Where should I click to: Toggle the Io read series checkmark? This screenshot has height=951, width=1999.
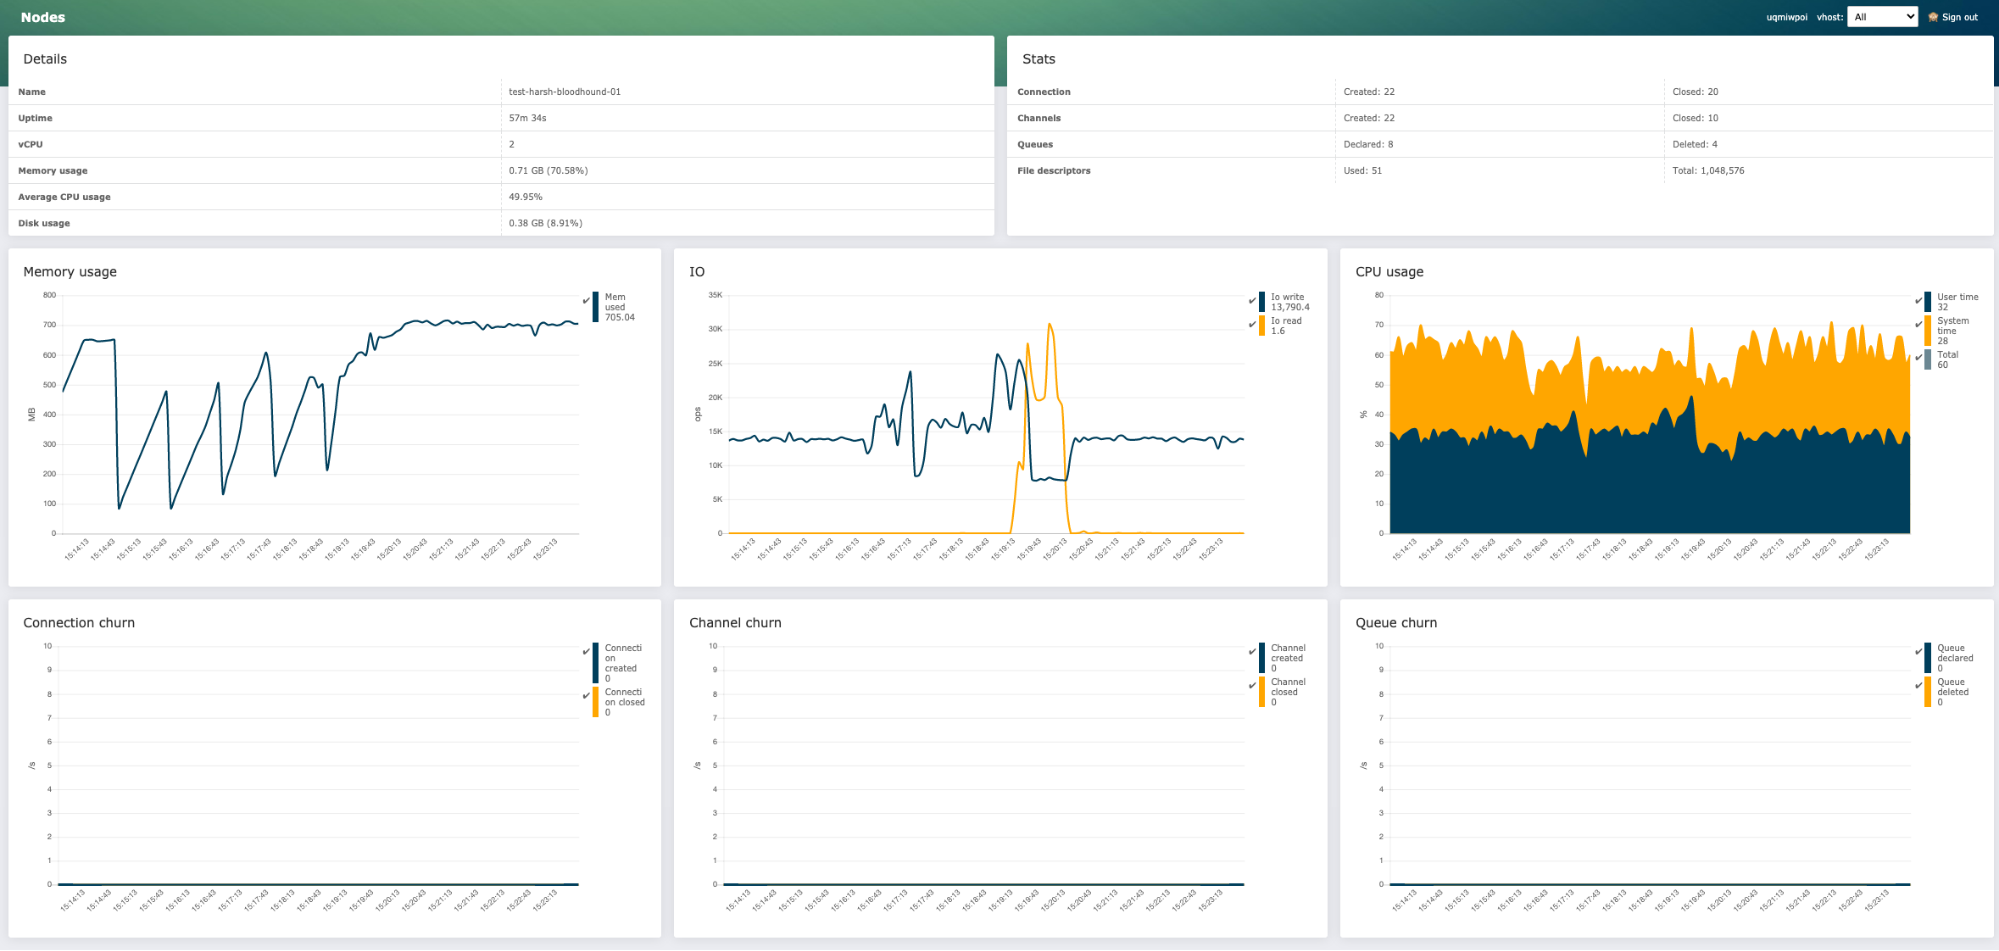(x=1251, y=322)
